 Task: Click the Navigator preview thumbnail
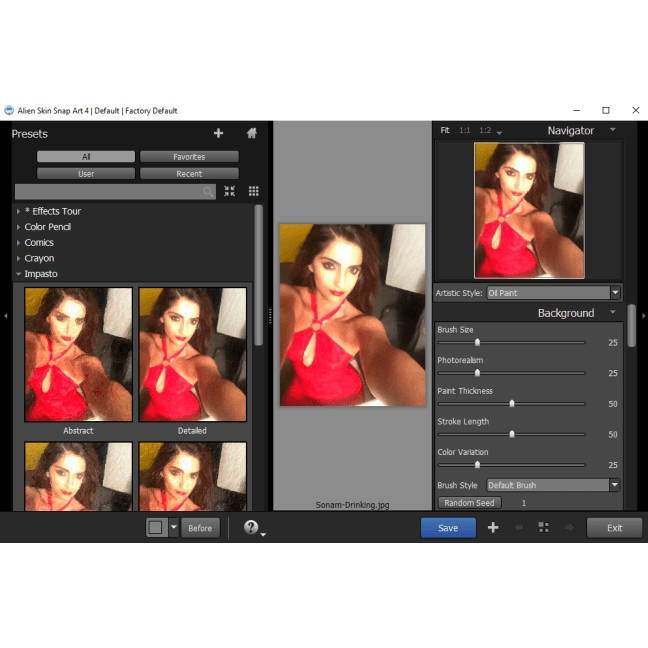pyautogui.click(x=529, y=210)
